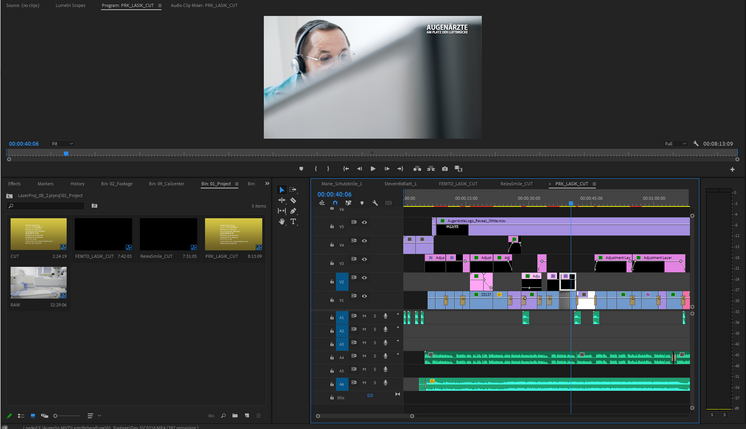
Task: Open the Fit zoom level dropdown
Action: coord(60,144)
